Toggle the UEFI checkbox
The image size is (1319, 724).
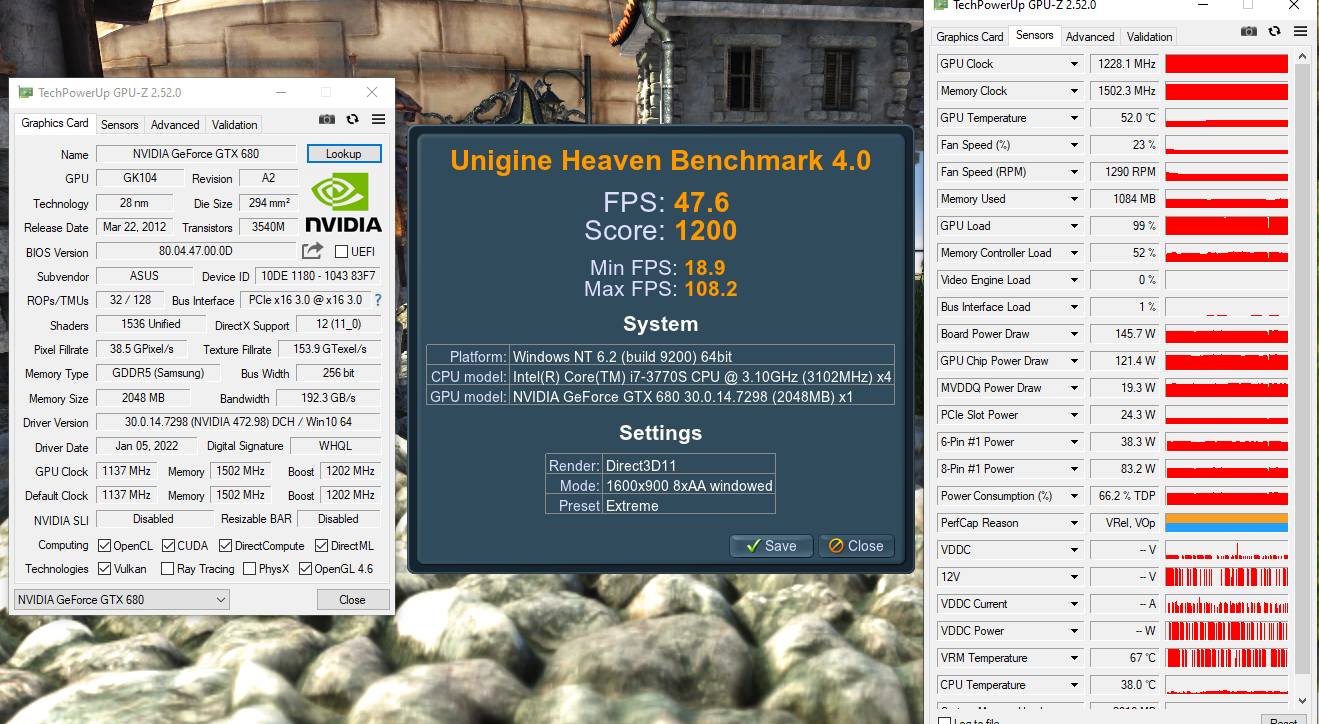click(342, 252)
